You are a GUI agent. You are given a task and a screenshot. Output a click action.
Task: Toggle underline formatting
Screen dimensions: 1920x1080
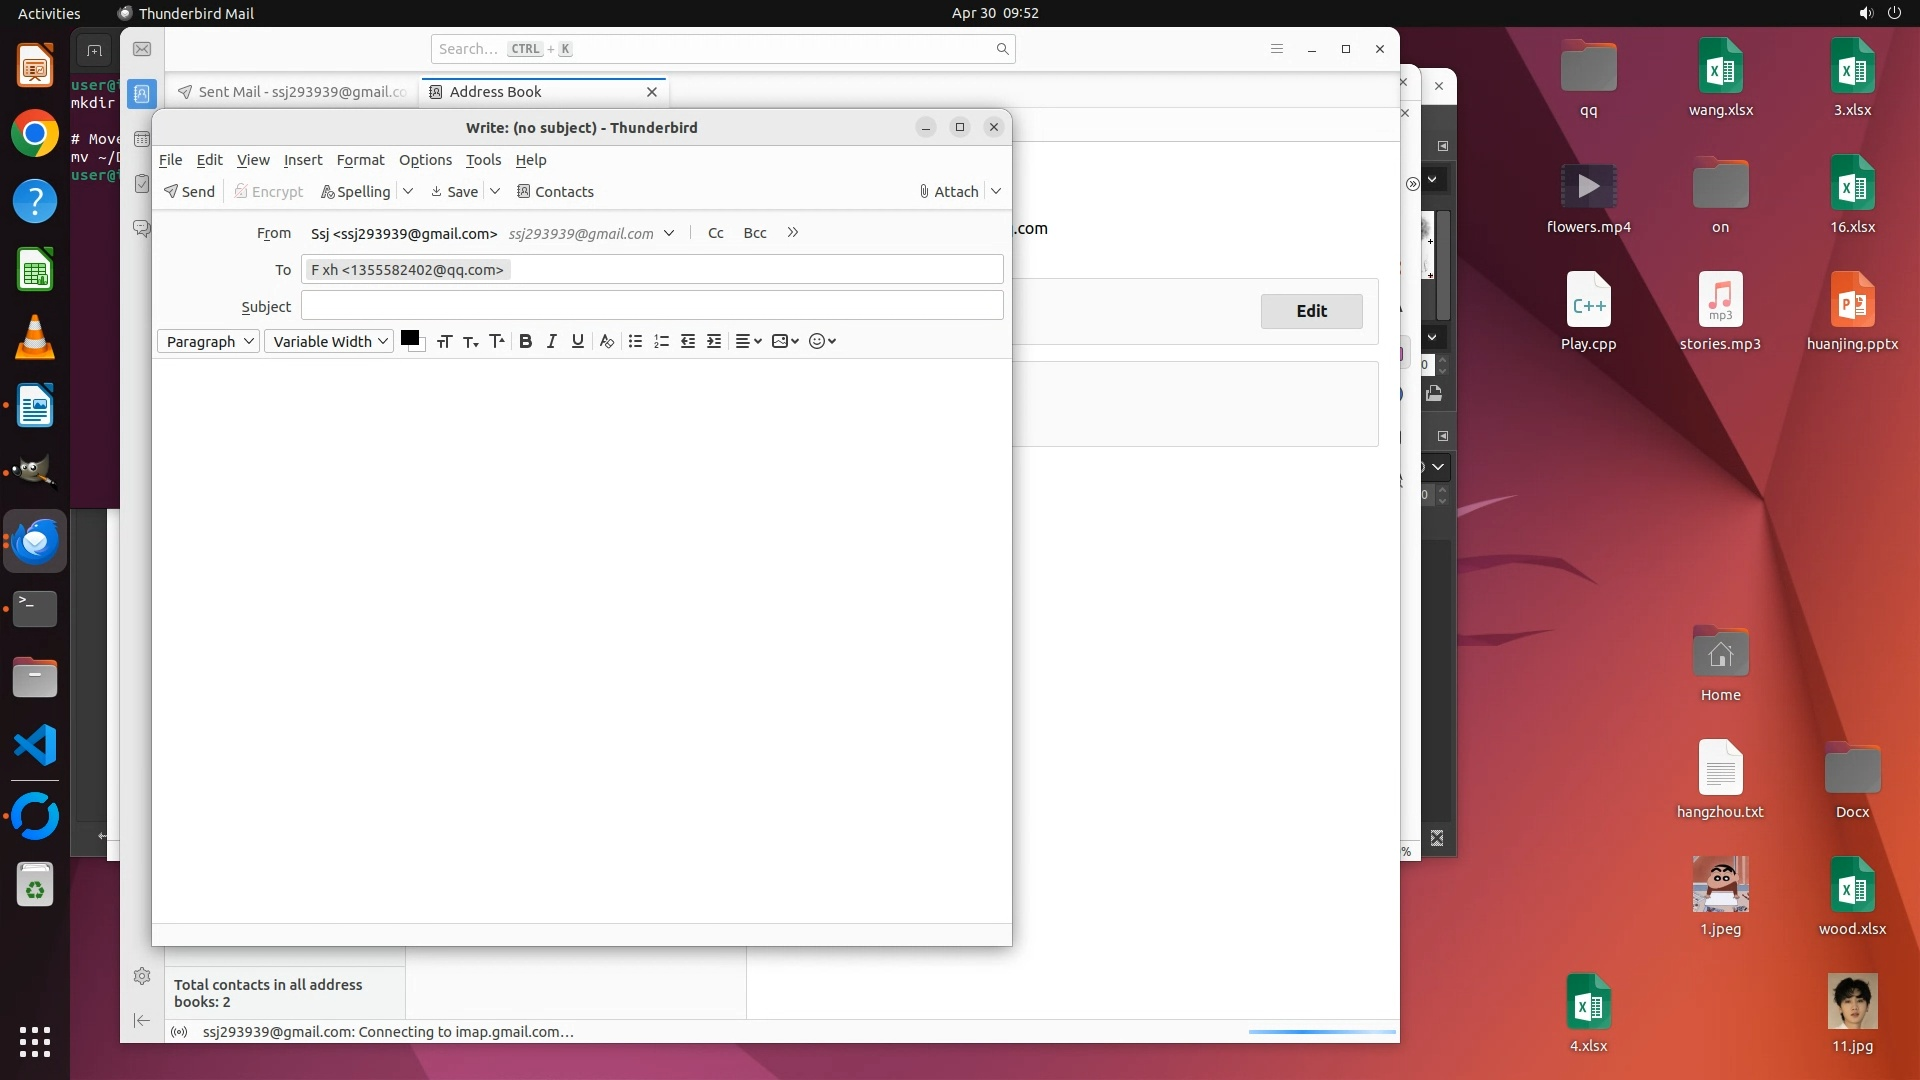577,341
